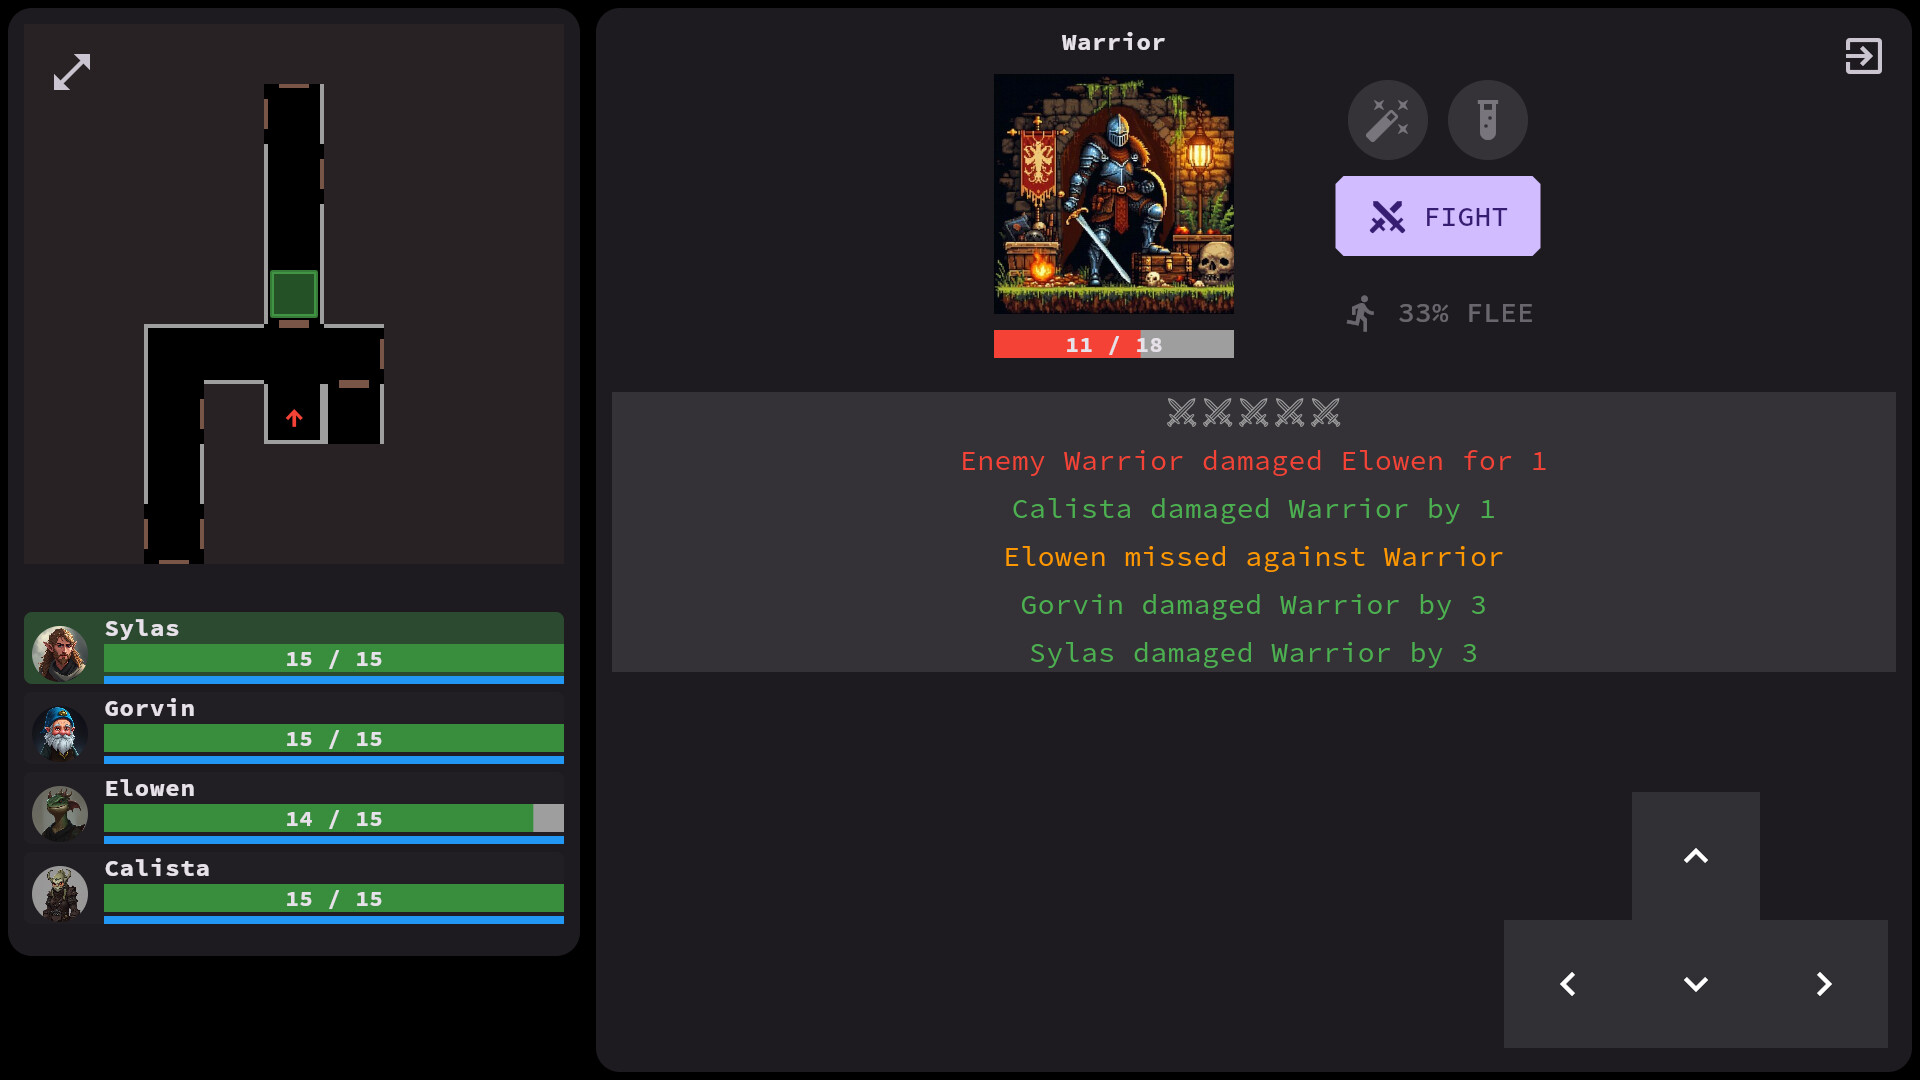This screenshot has width=1920, height=1080.
Task: Click the 33% FLEE option
Action: tap(1440, 313)
